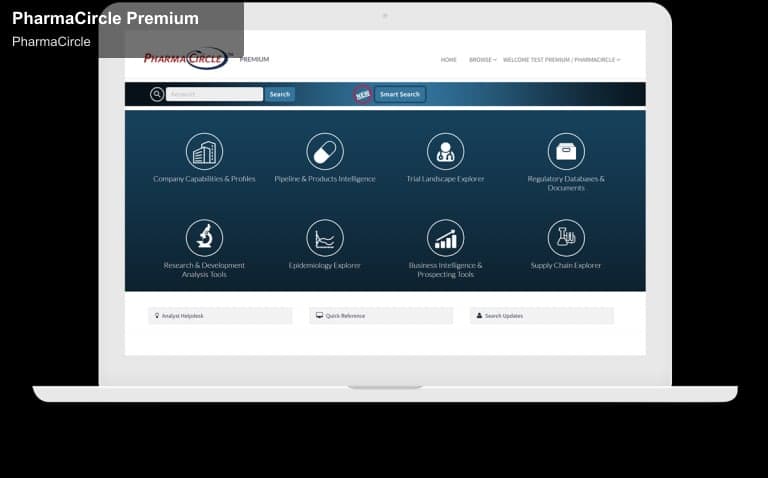
Task: Click the PharmaCircle logo
Action: 188,58
